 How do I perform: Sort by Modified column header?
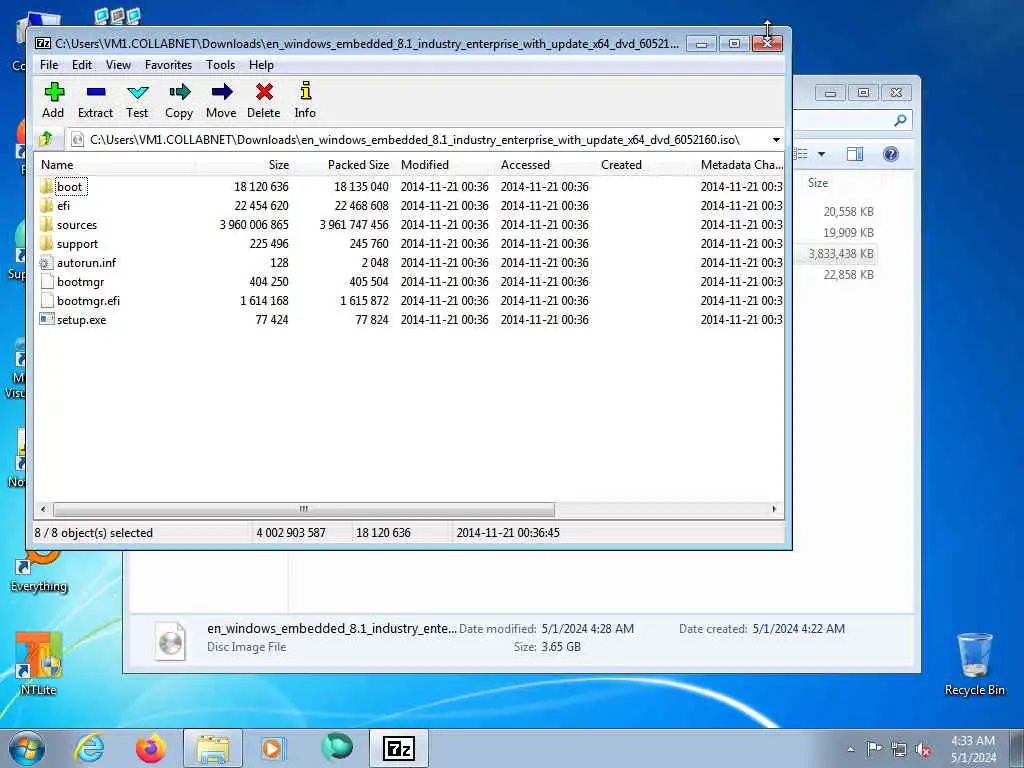coord(446,165)
